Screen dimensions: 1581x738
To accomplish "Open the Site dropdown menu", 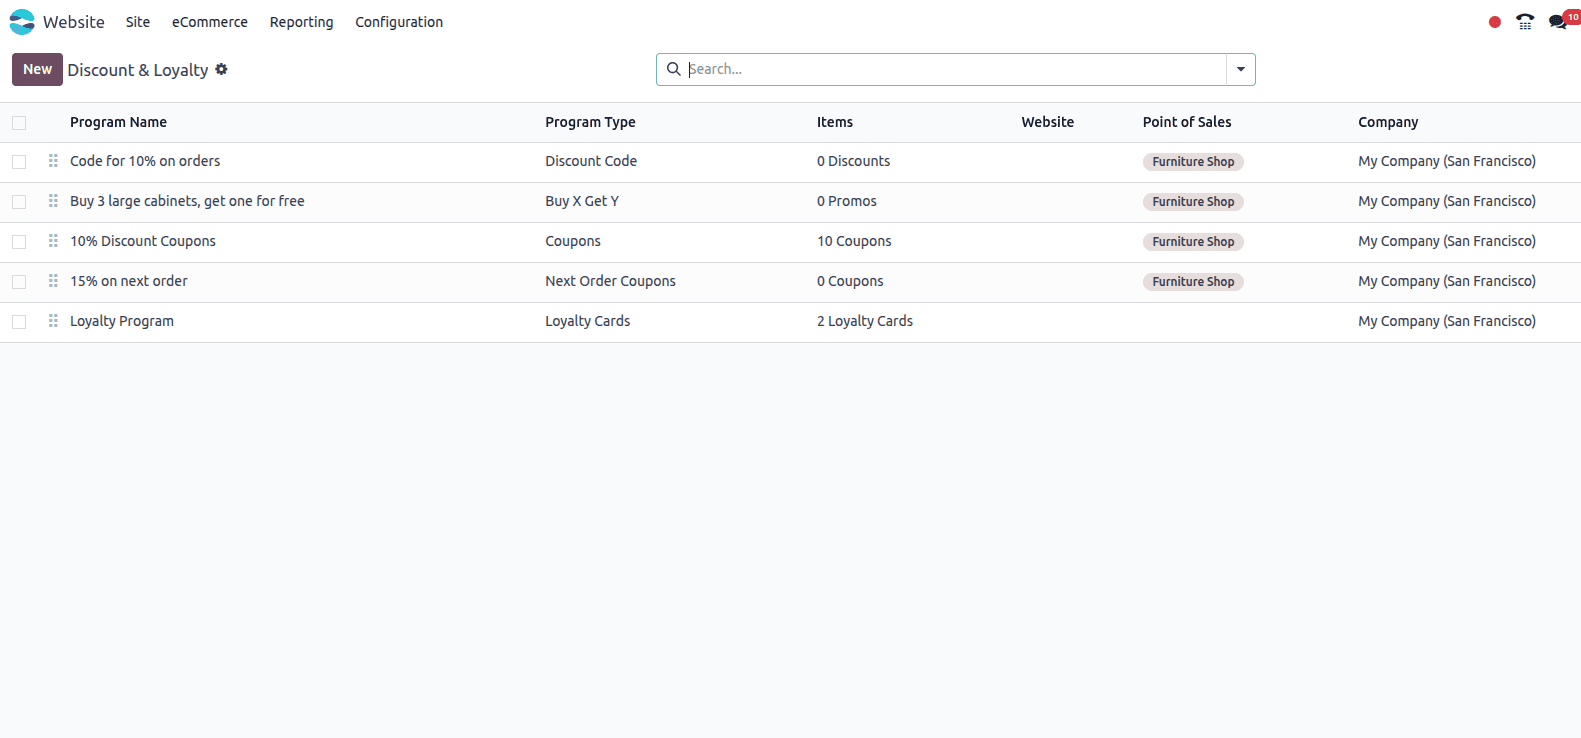I will [138, 22].
